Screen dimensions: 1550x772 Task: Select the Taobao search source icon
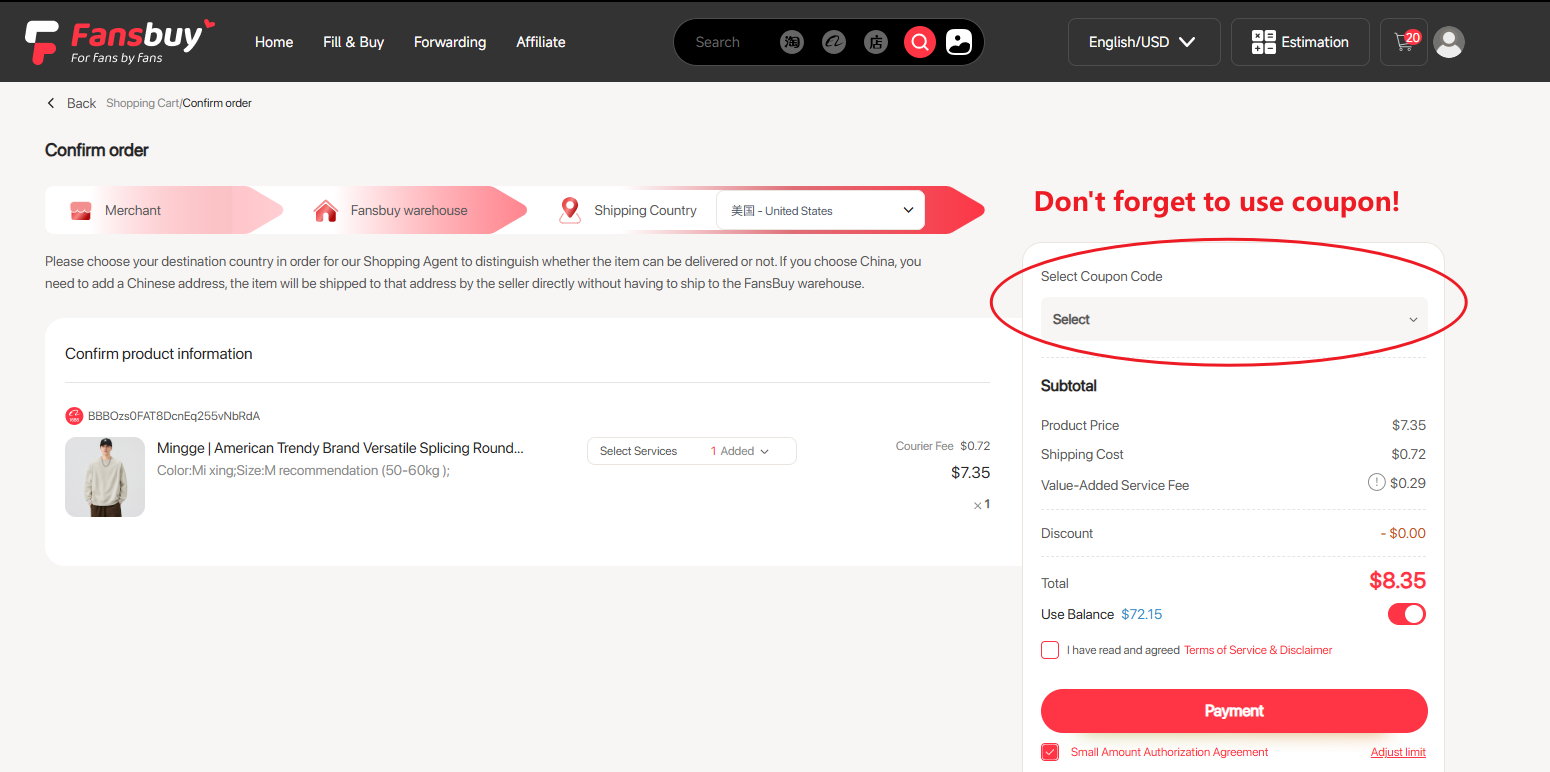pos(792,42)
